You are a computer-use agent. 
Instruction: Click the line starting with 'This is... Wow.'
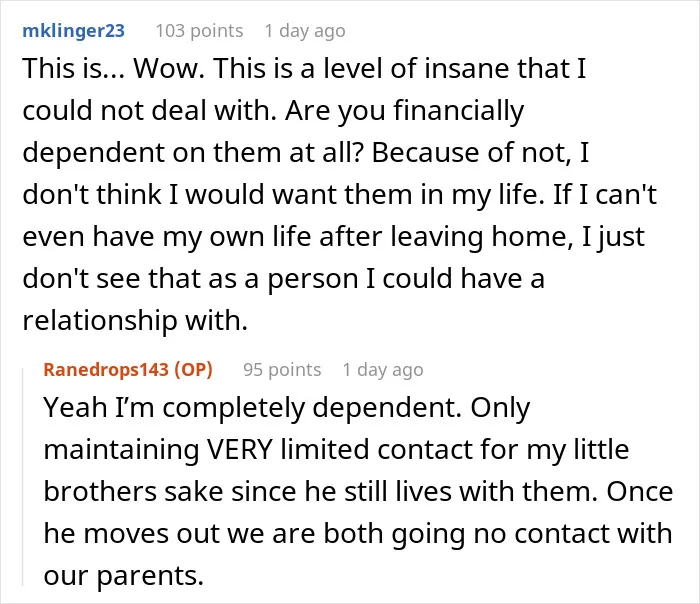pos(304,68)
